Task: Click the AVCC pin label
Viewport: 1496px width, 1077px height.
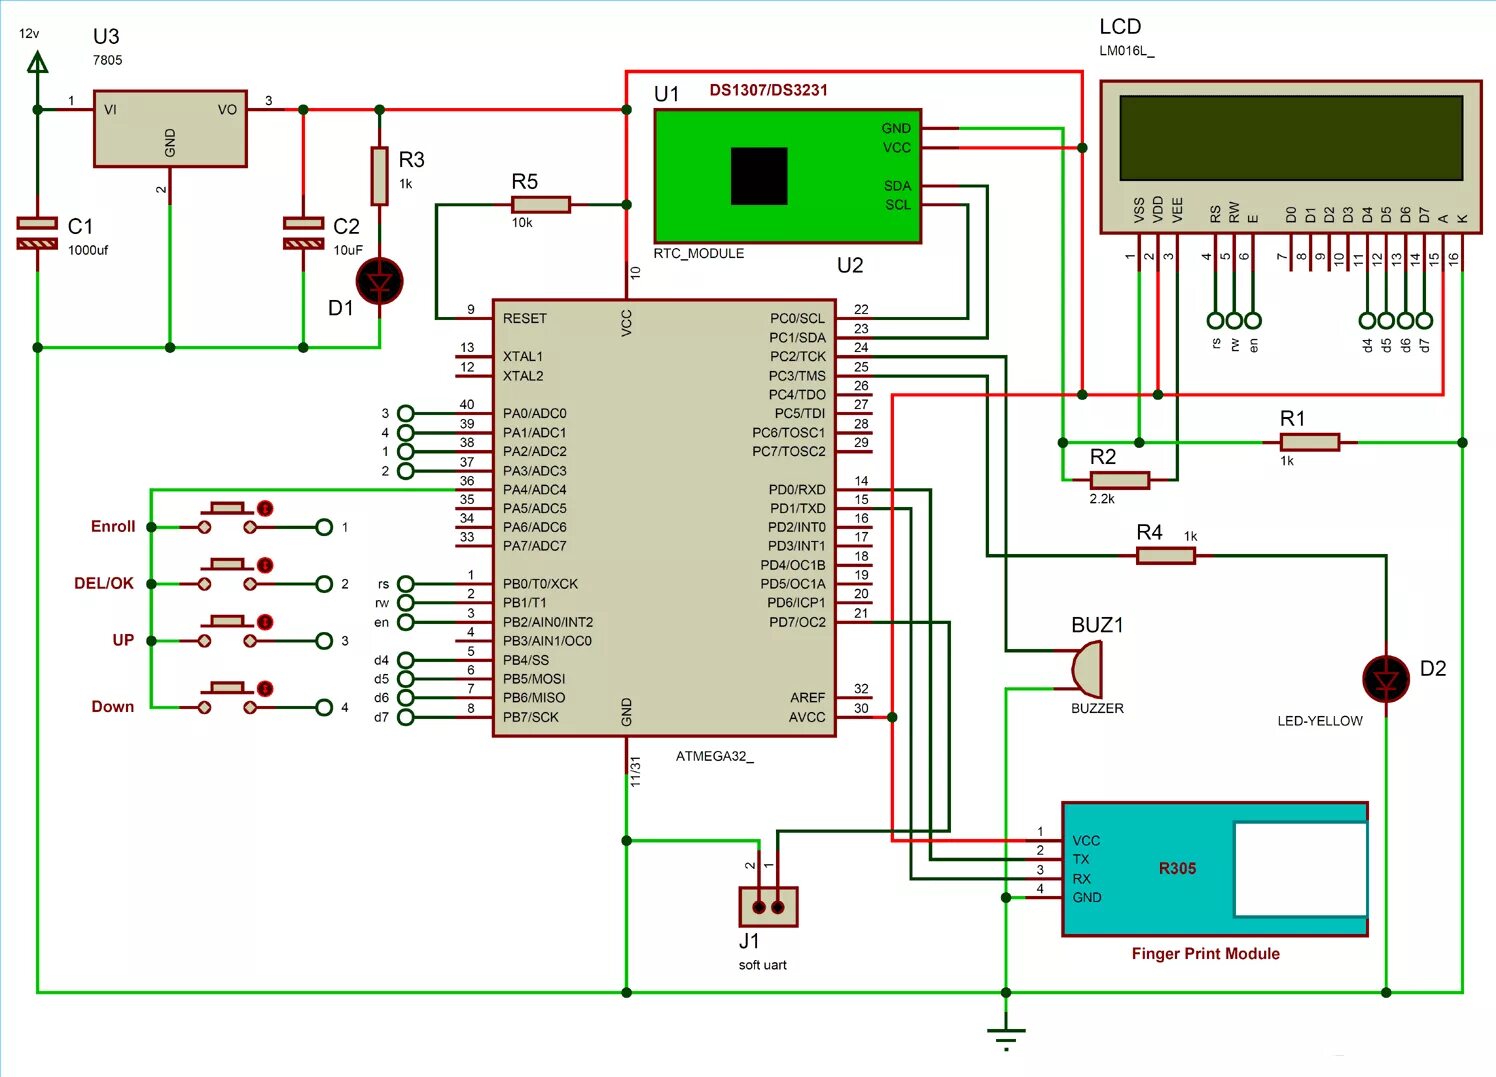Action: 807,717
